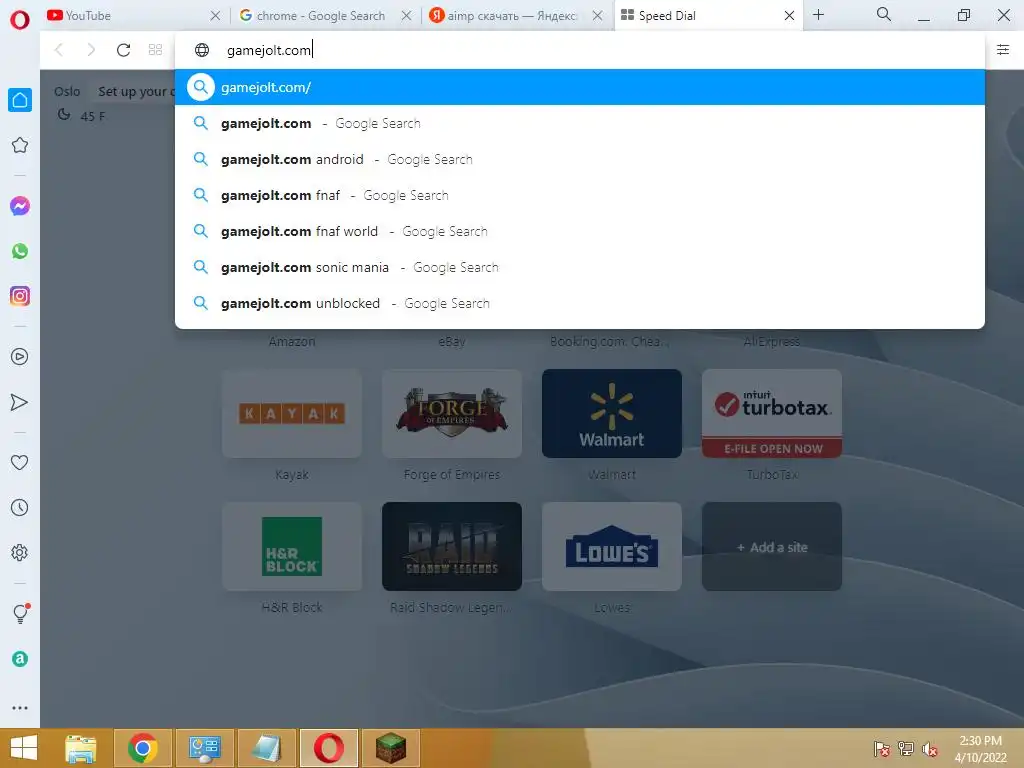Screen dimensions: 1024x768
Task: Open History clock icon in sidebar
Action: pyautogui.click(x=20, y=507)
